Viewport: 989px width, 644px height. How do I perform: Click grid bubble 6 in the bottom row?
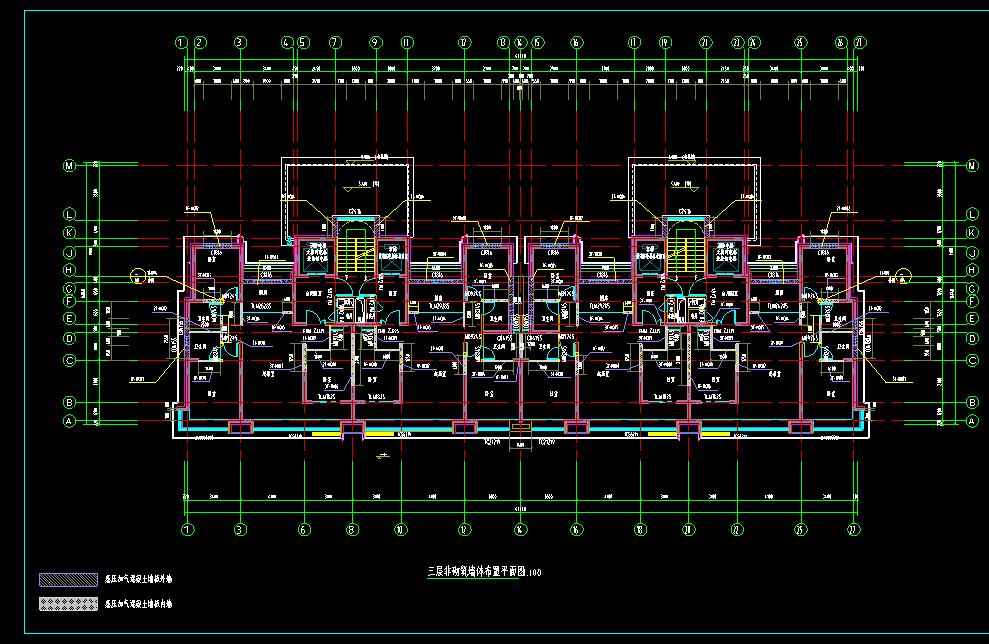point(303,529)
